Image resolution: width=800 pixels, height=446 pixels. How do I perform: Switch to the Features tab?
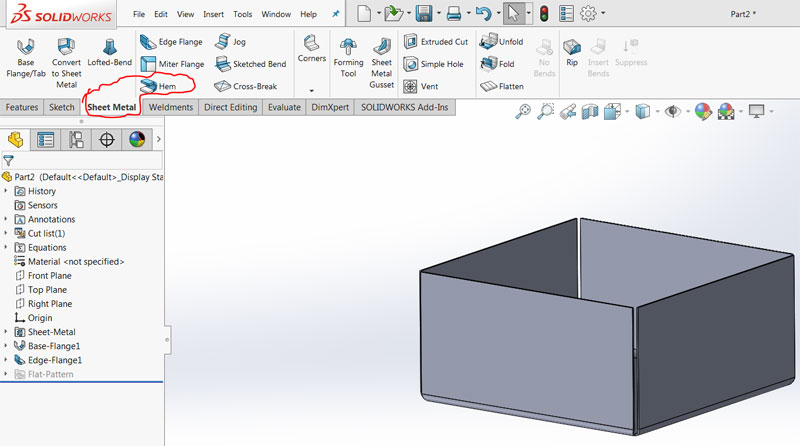pyautogui.click(x=21, y=107)
